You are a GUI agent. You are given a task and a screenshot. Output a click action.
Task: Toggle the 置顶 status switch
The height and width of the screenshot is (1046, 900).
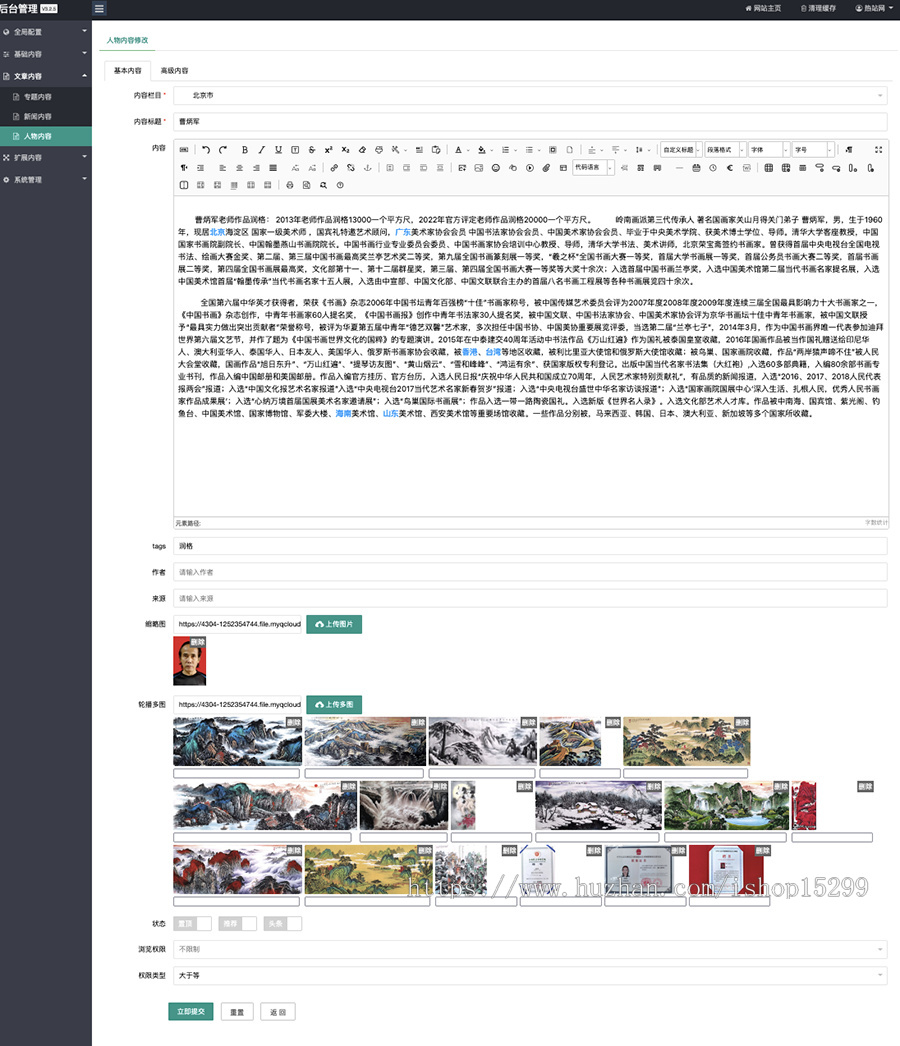pos(192,924)
